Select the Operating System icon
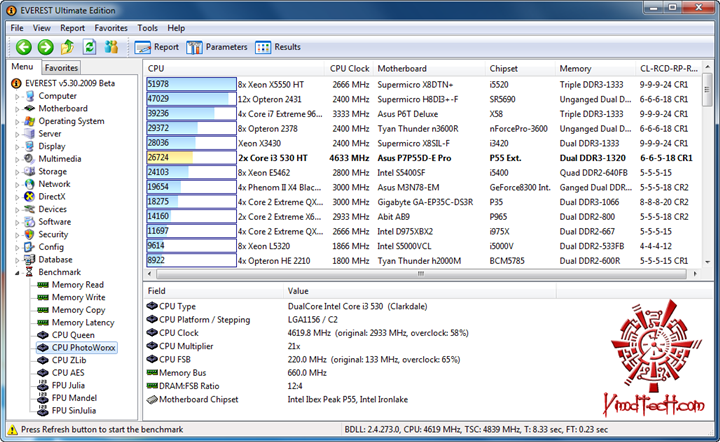Image resolution: width=720 pixels, height=442 pixels. pyautogui.click(x=30, y=121)
